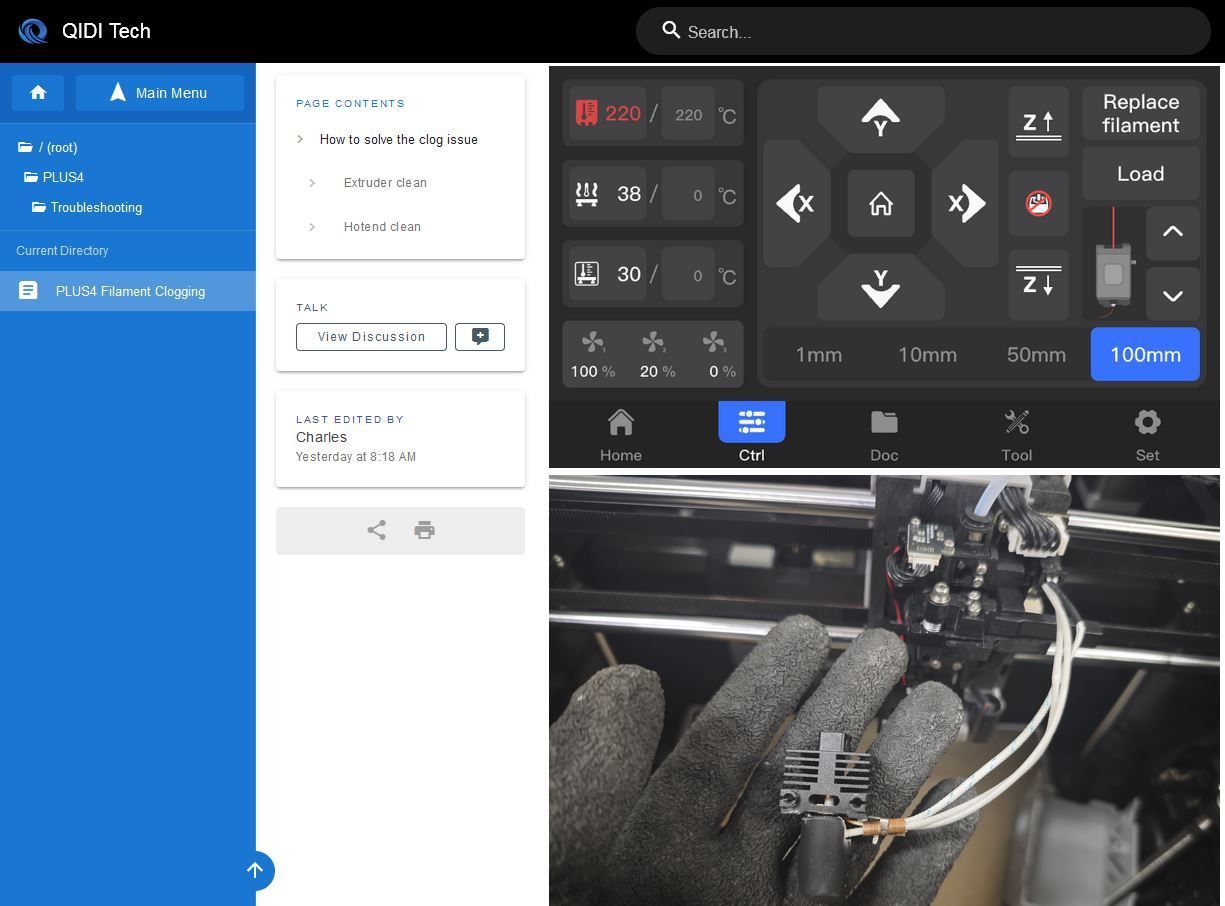Viewport: 1225px width, 906px height.
Task: Click the author name Charles
Action: [x=321, y=437]
